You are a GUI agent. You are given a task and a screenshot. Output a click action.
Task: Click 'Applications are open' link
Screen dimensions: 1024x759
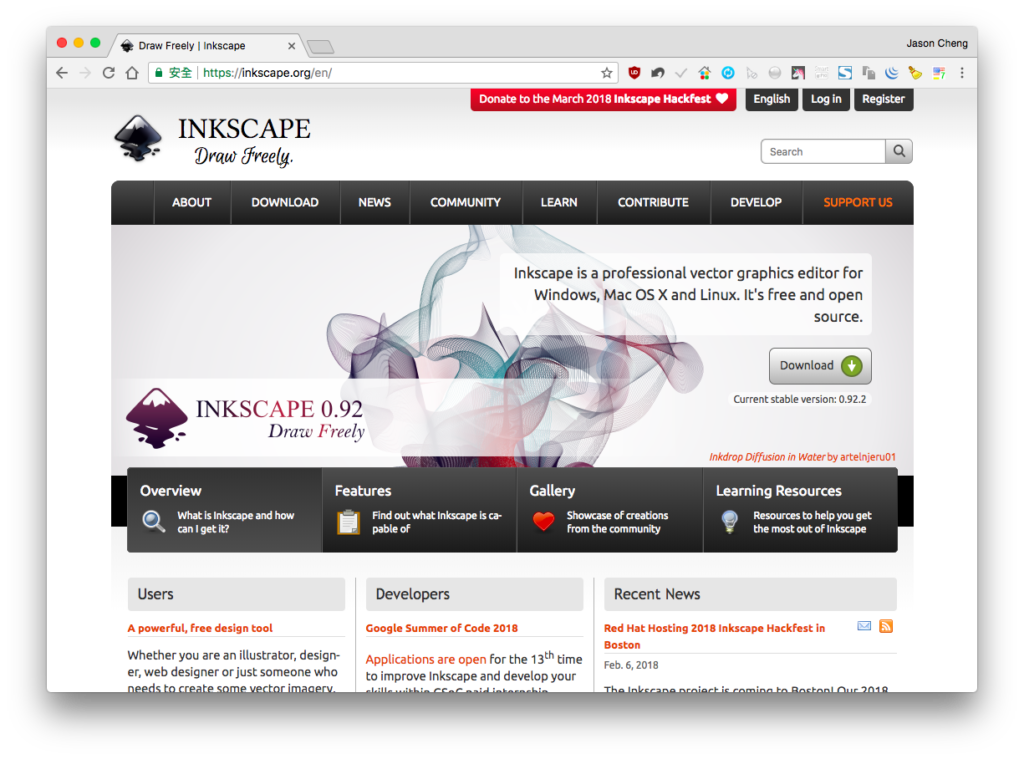point(426,660)
